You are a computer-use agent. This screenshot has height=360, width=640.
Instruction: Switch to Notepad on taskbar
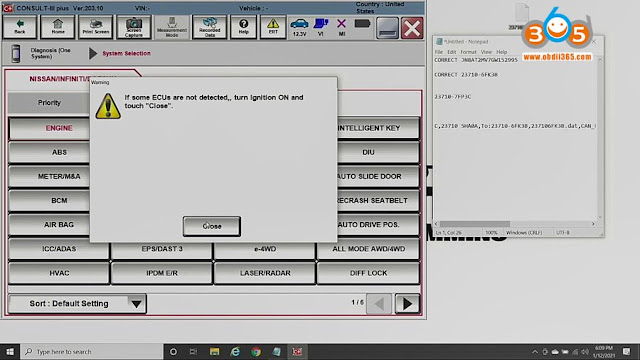pyautogui.click(x=276, y=351)
